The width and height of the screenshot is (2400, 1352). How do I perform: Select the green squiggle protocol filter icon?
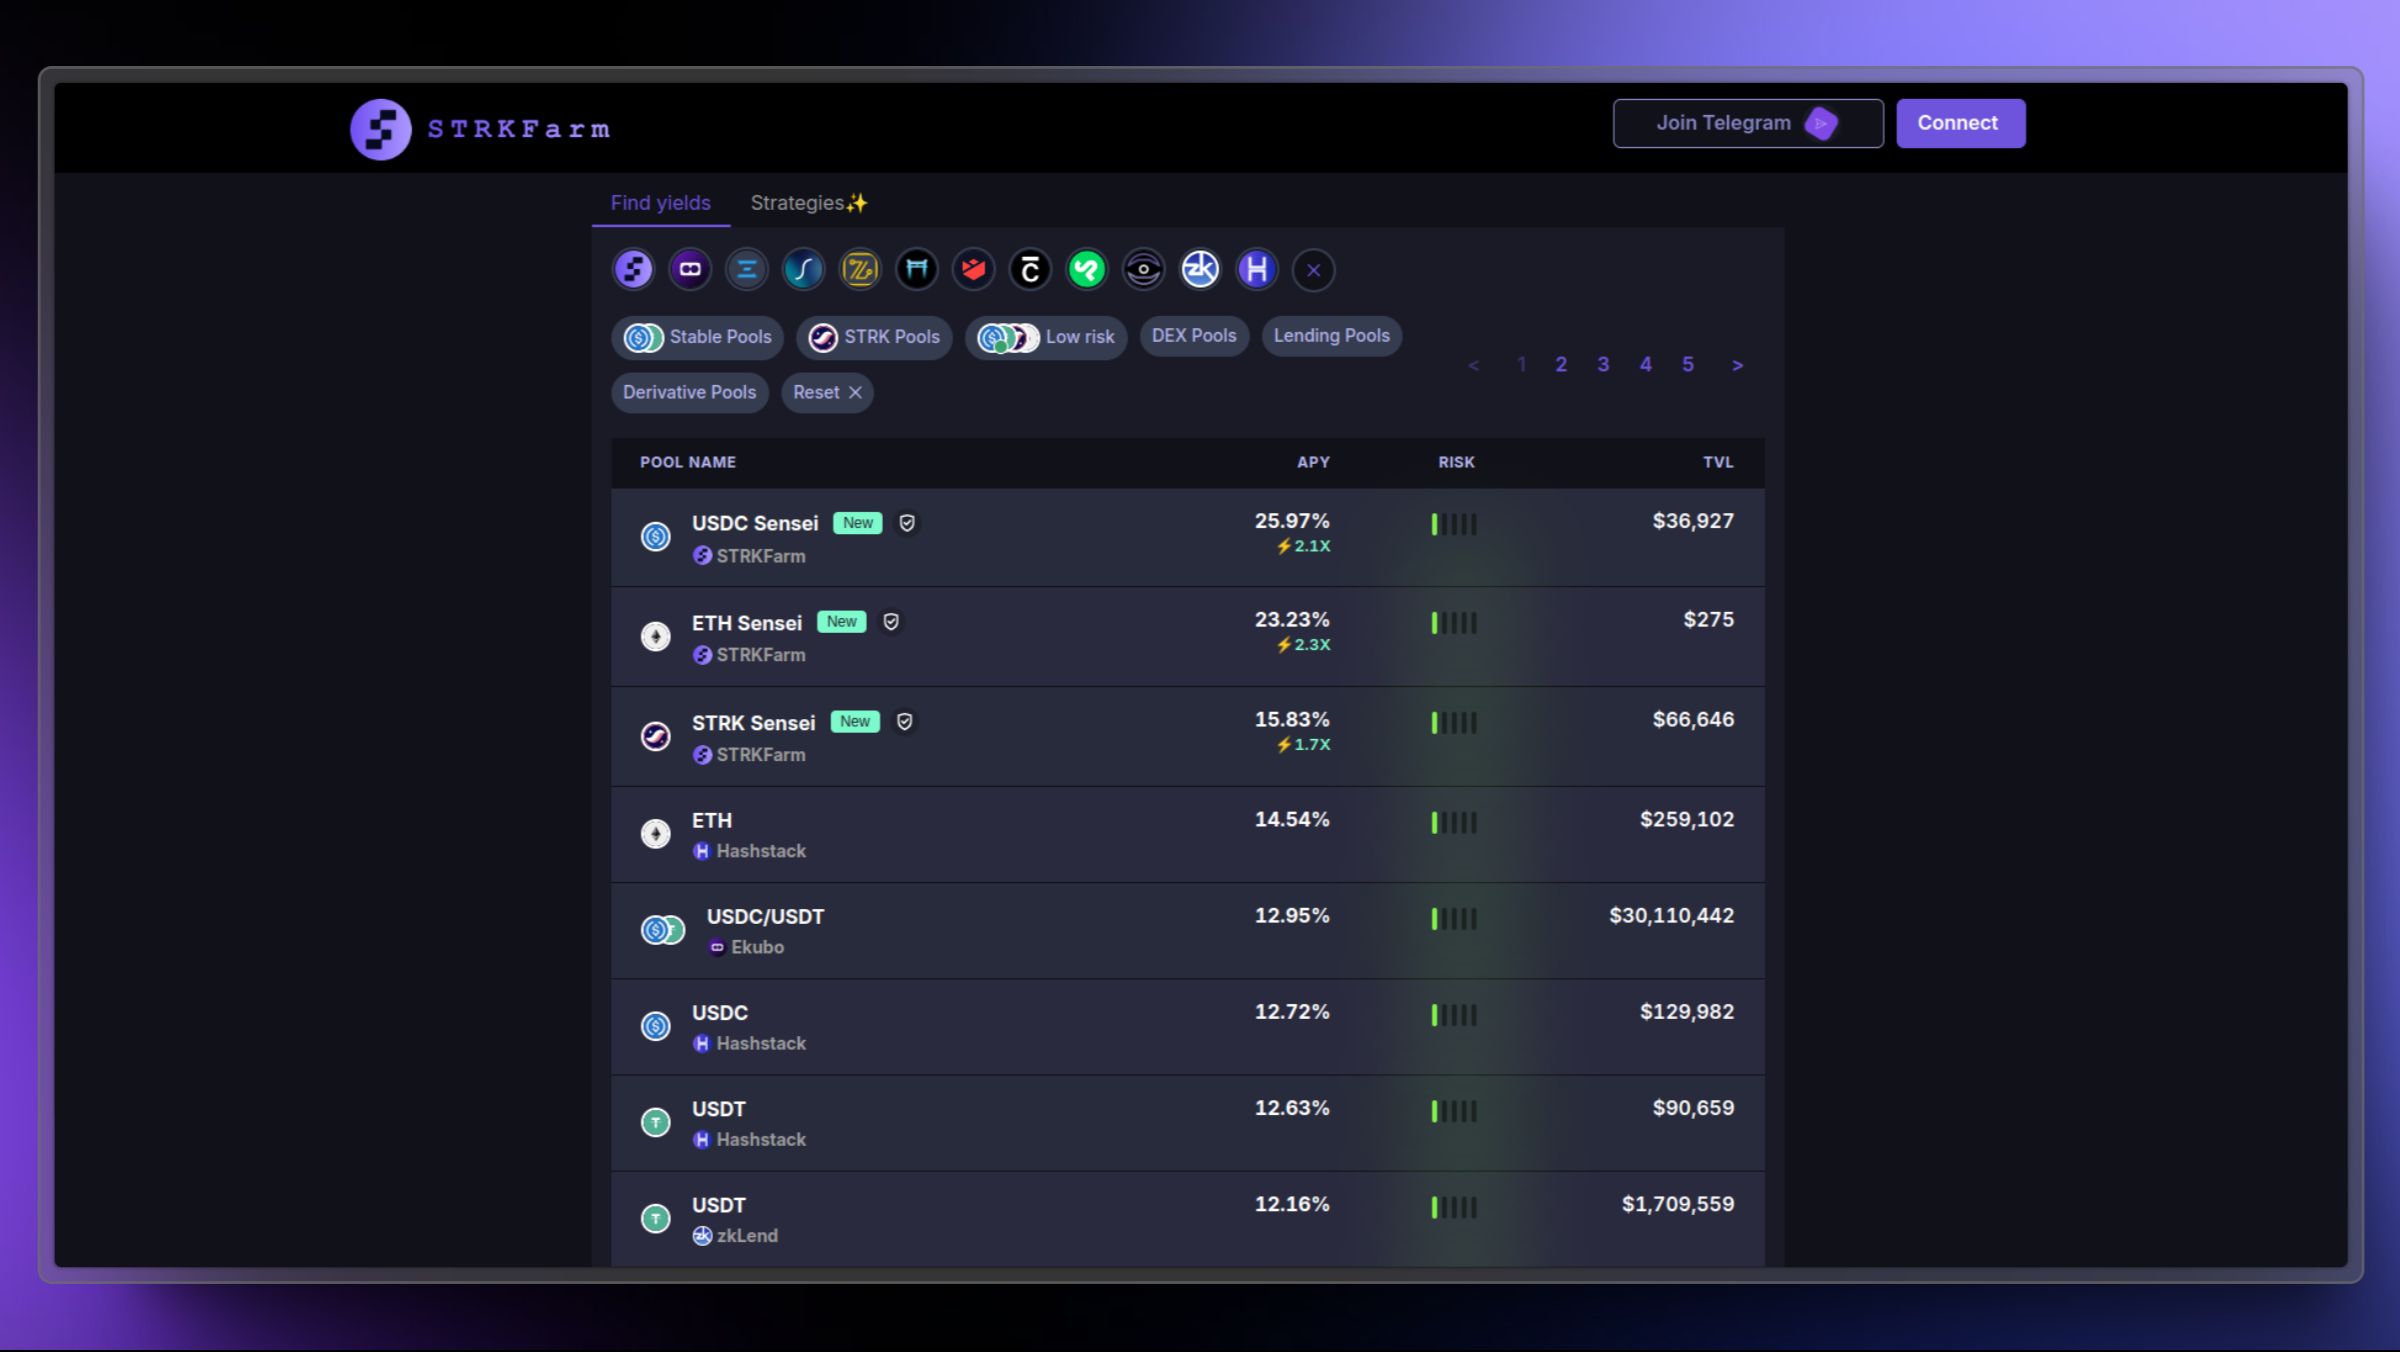[x=1087, y=269]
